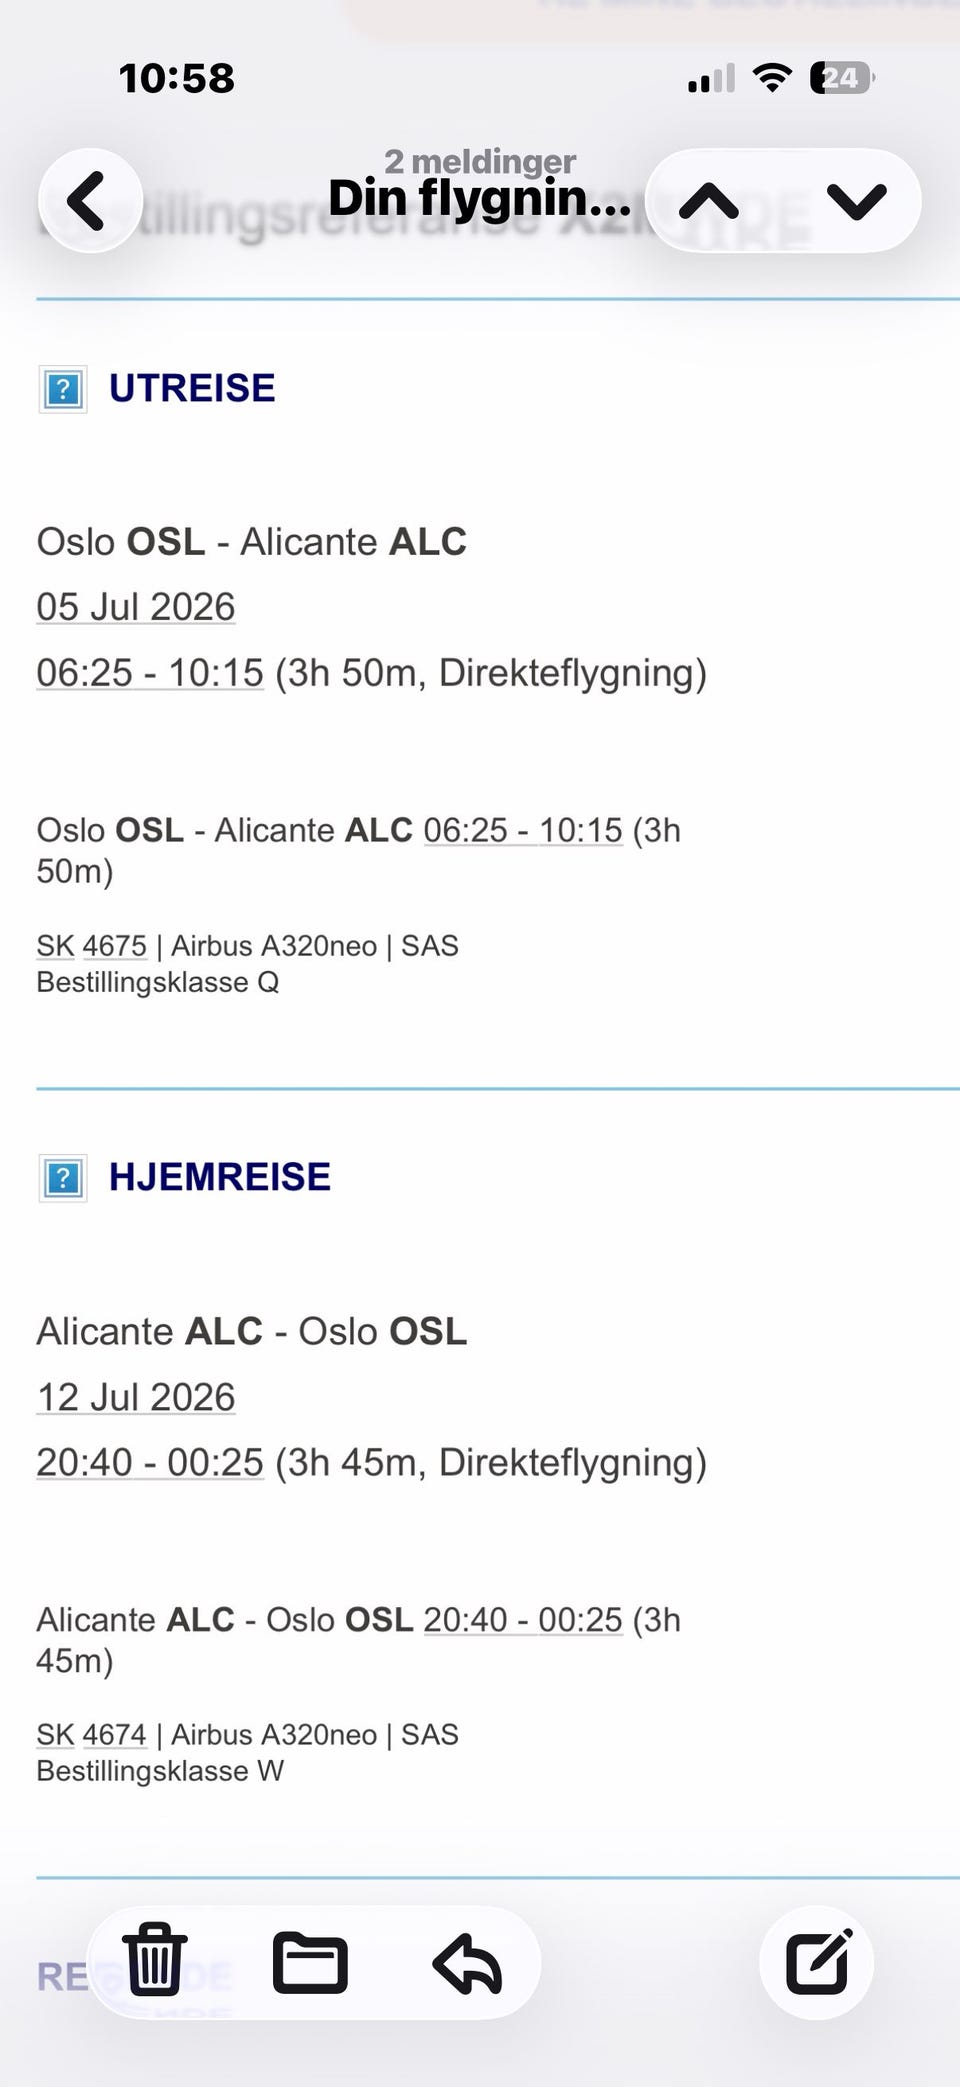Tap the battery indicator in status bar
The image size is (960, 2087).
[841, 78]
